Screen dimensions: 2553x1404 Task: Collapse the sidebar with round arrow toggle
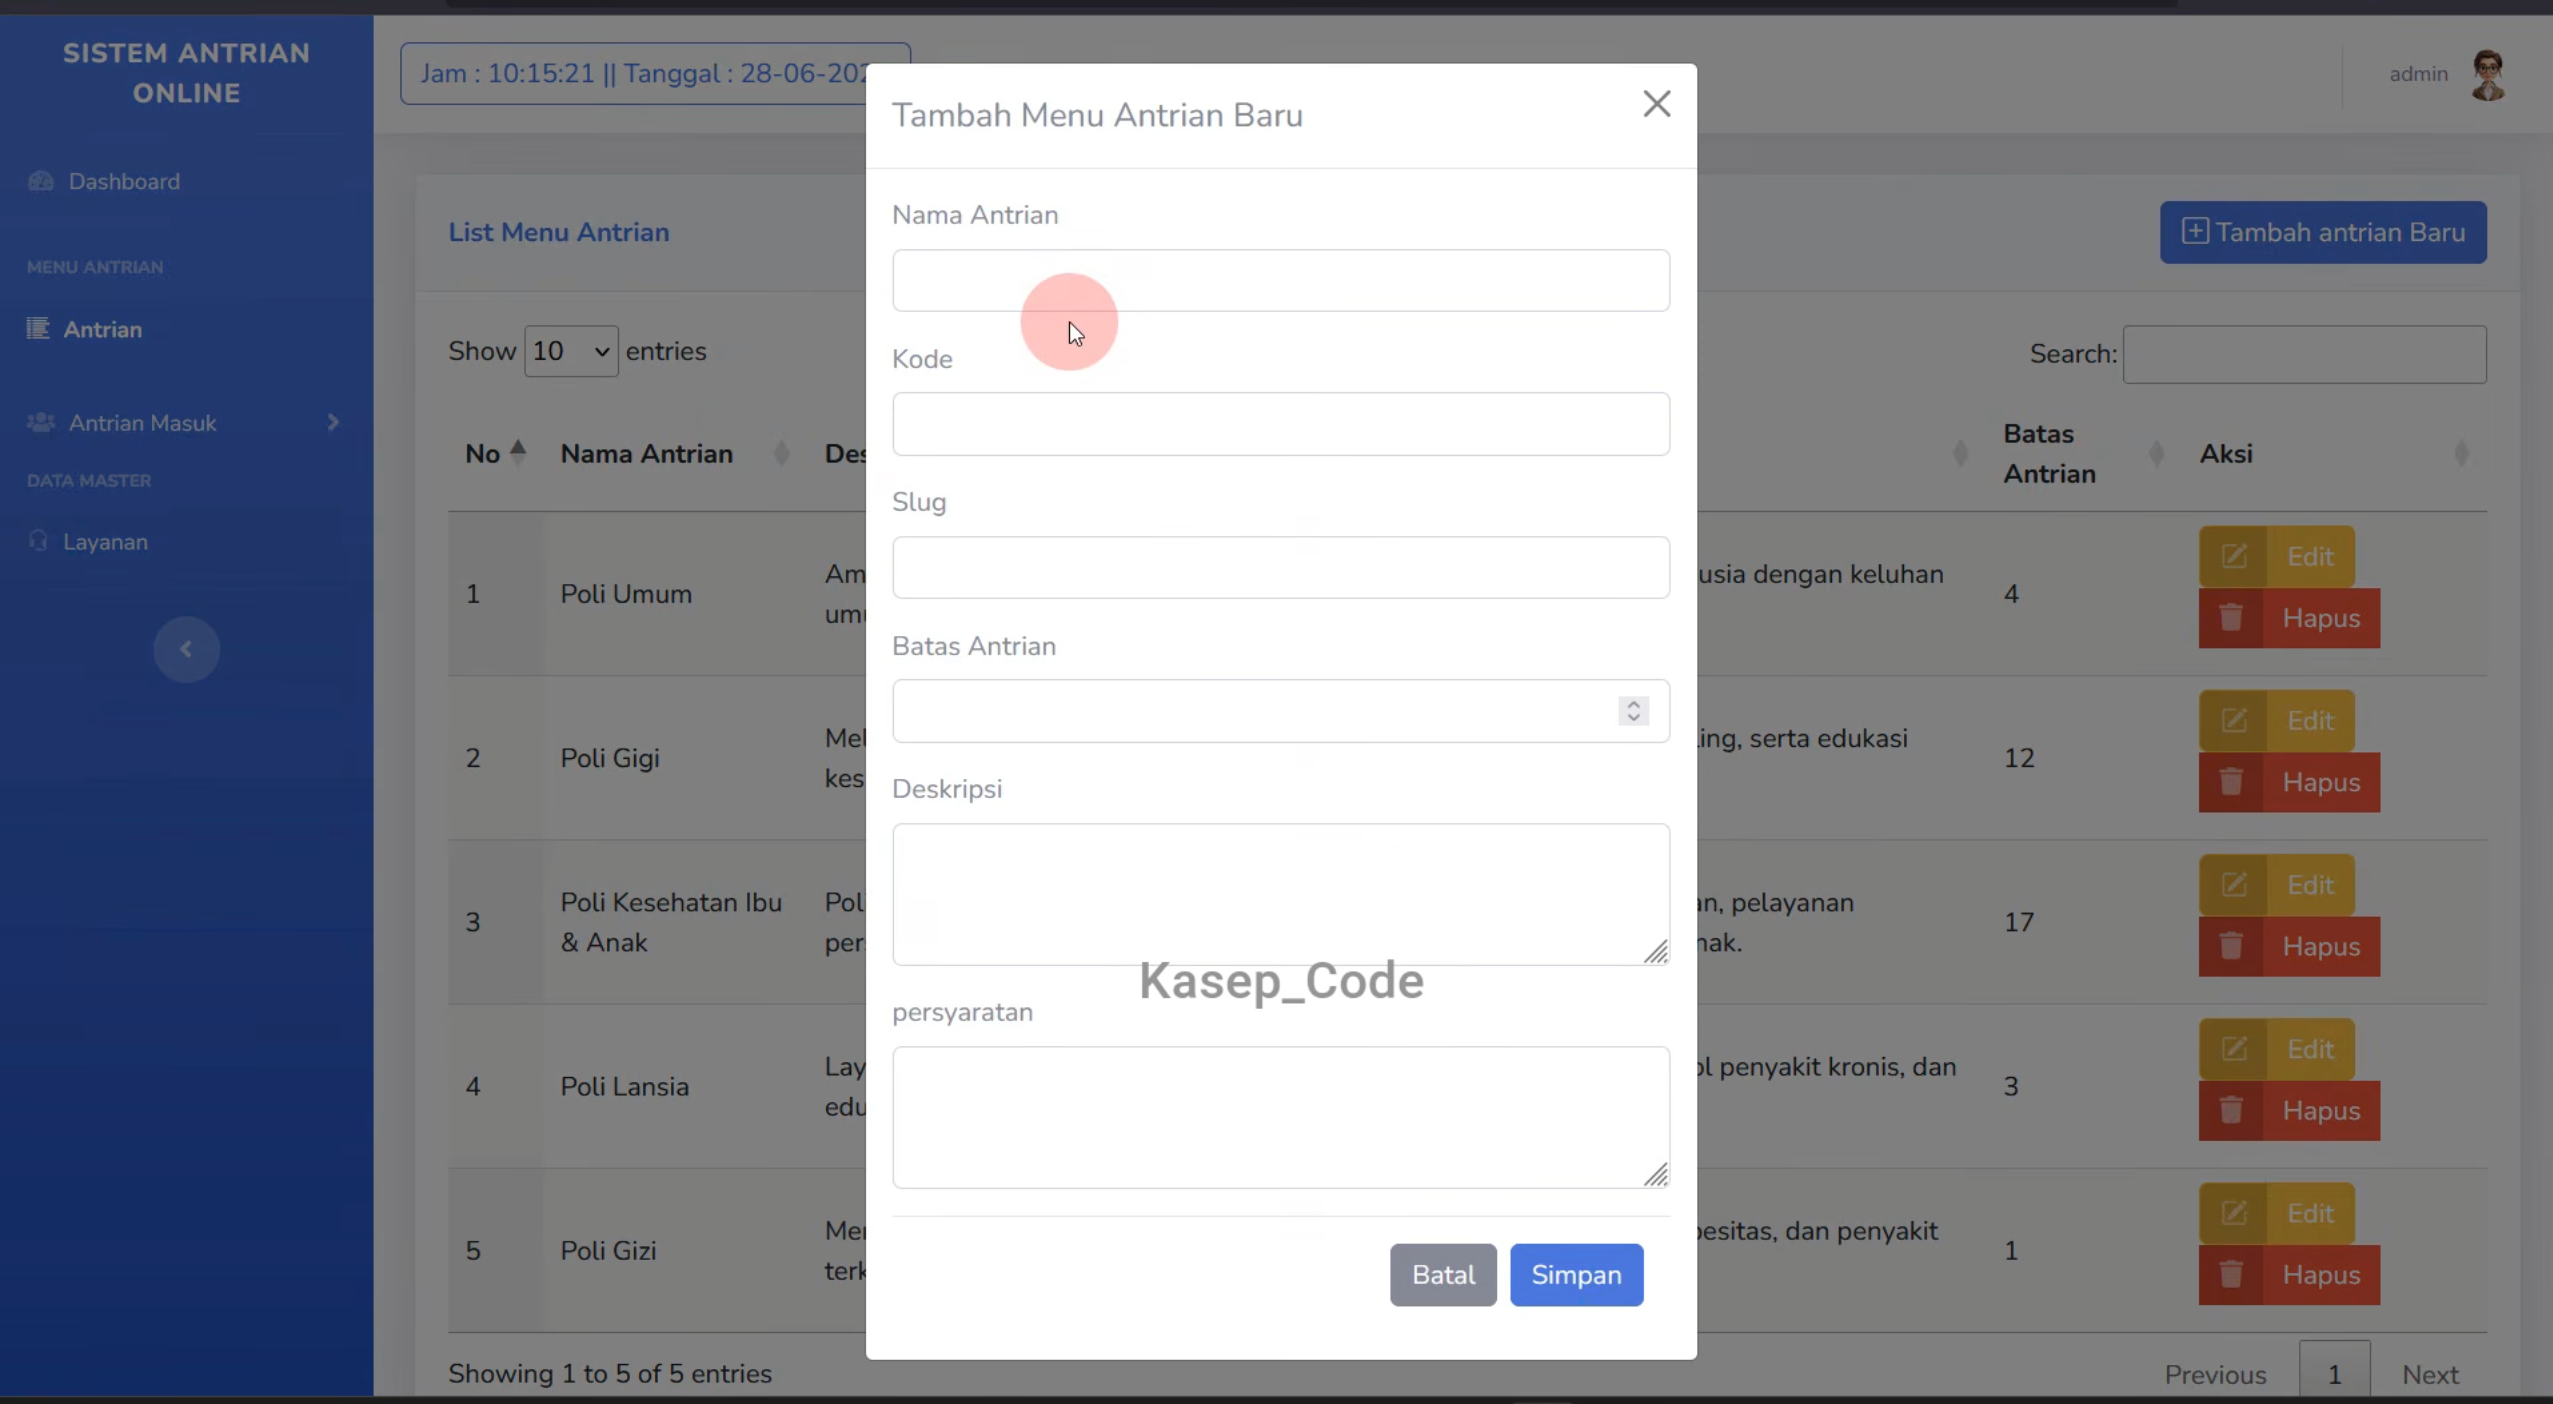[x=186, y=649]
